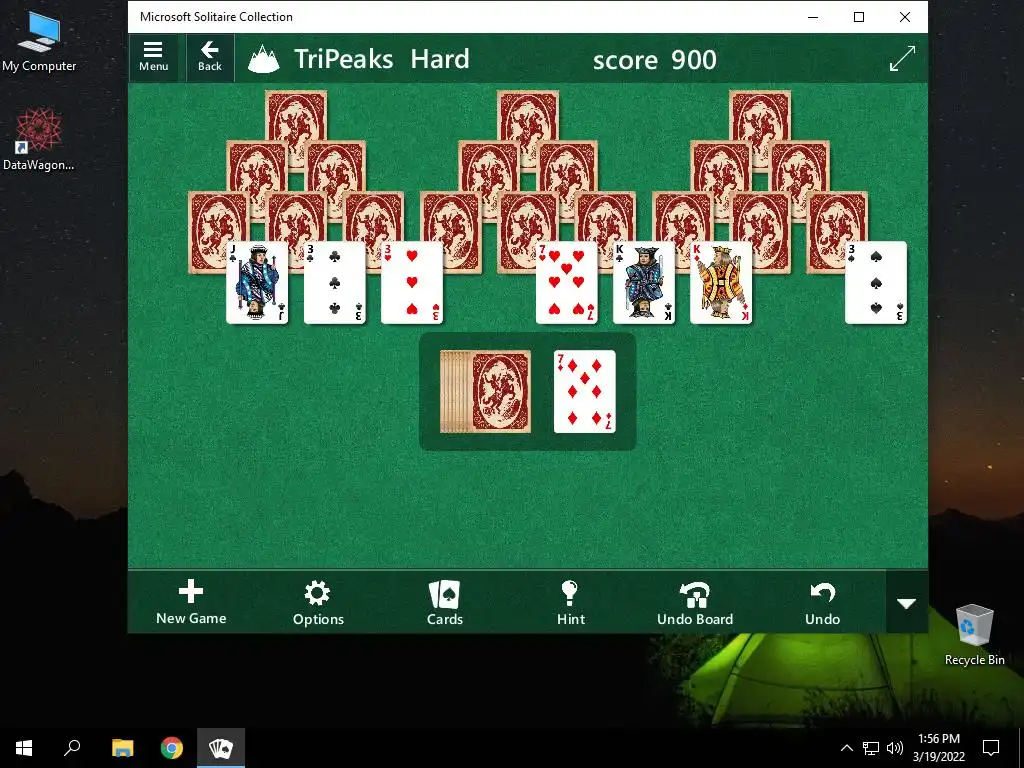Undo the last move
The height and width of the screenshot is (768, 1024).
(822, 603)
